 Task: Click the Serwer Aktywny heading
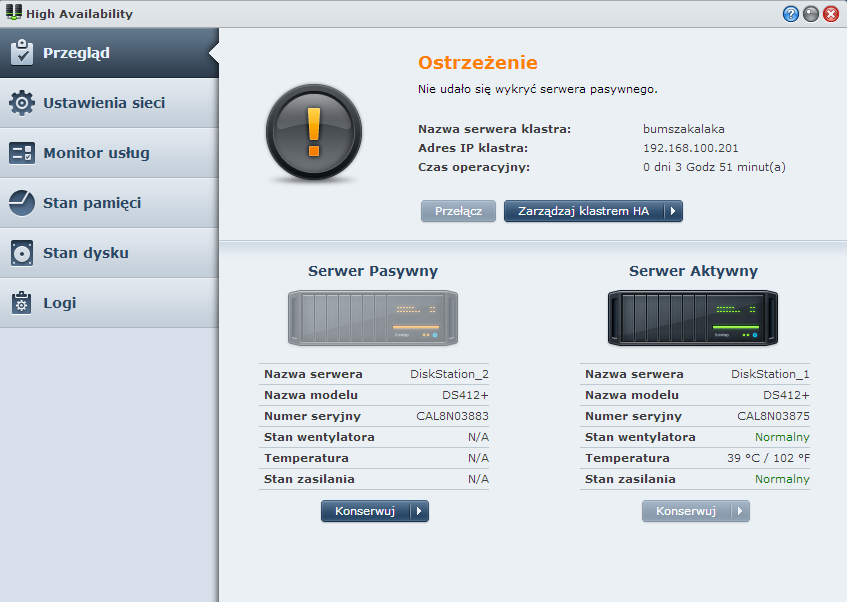[x=693, y=271]
